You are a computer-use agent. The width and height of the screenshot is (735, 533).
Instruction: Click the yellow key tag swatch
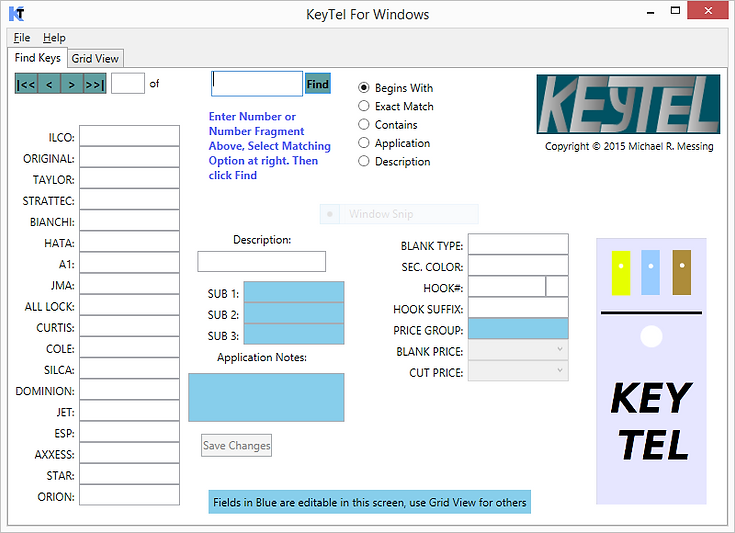621,273
